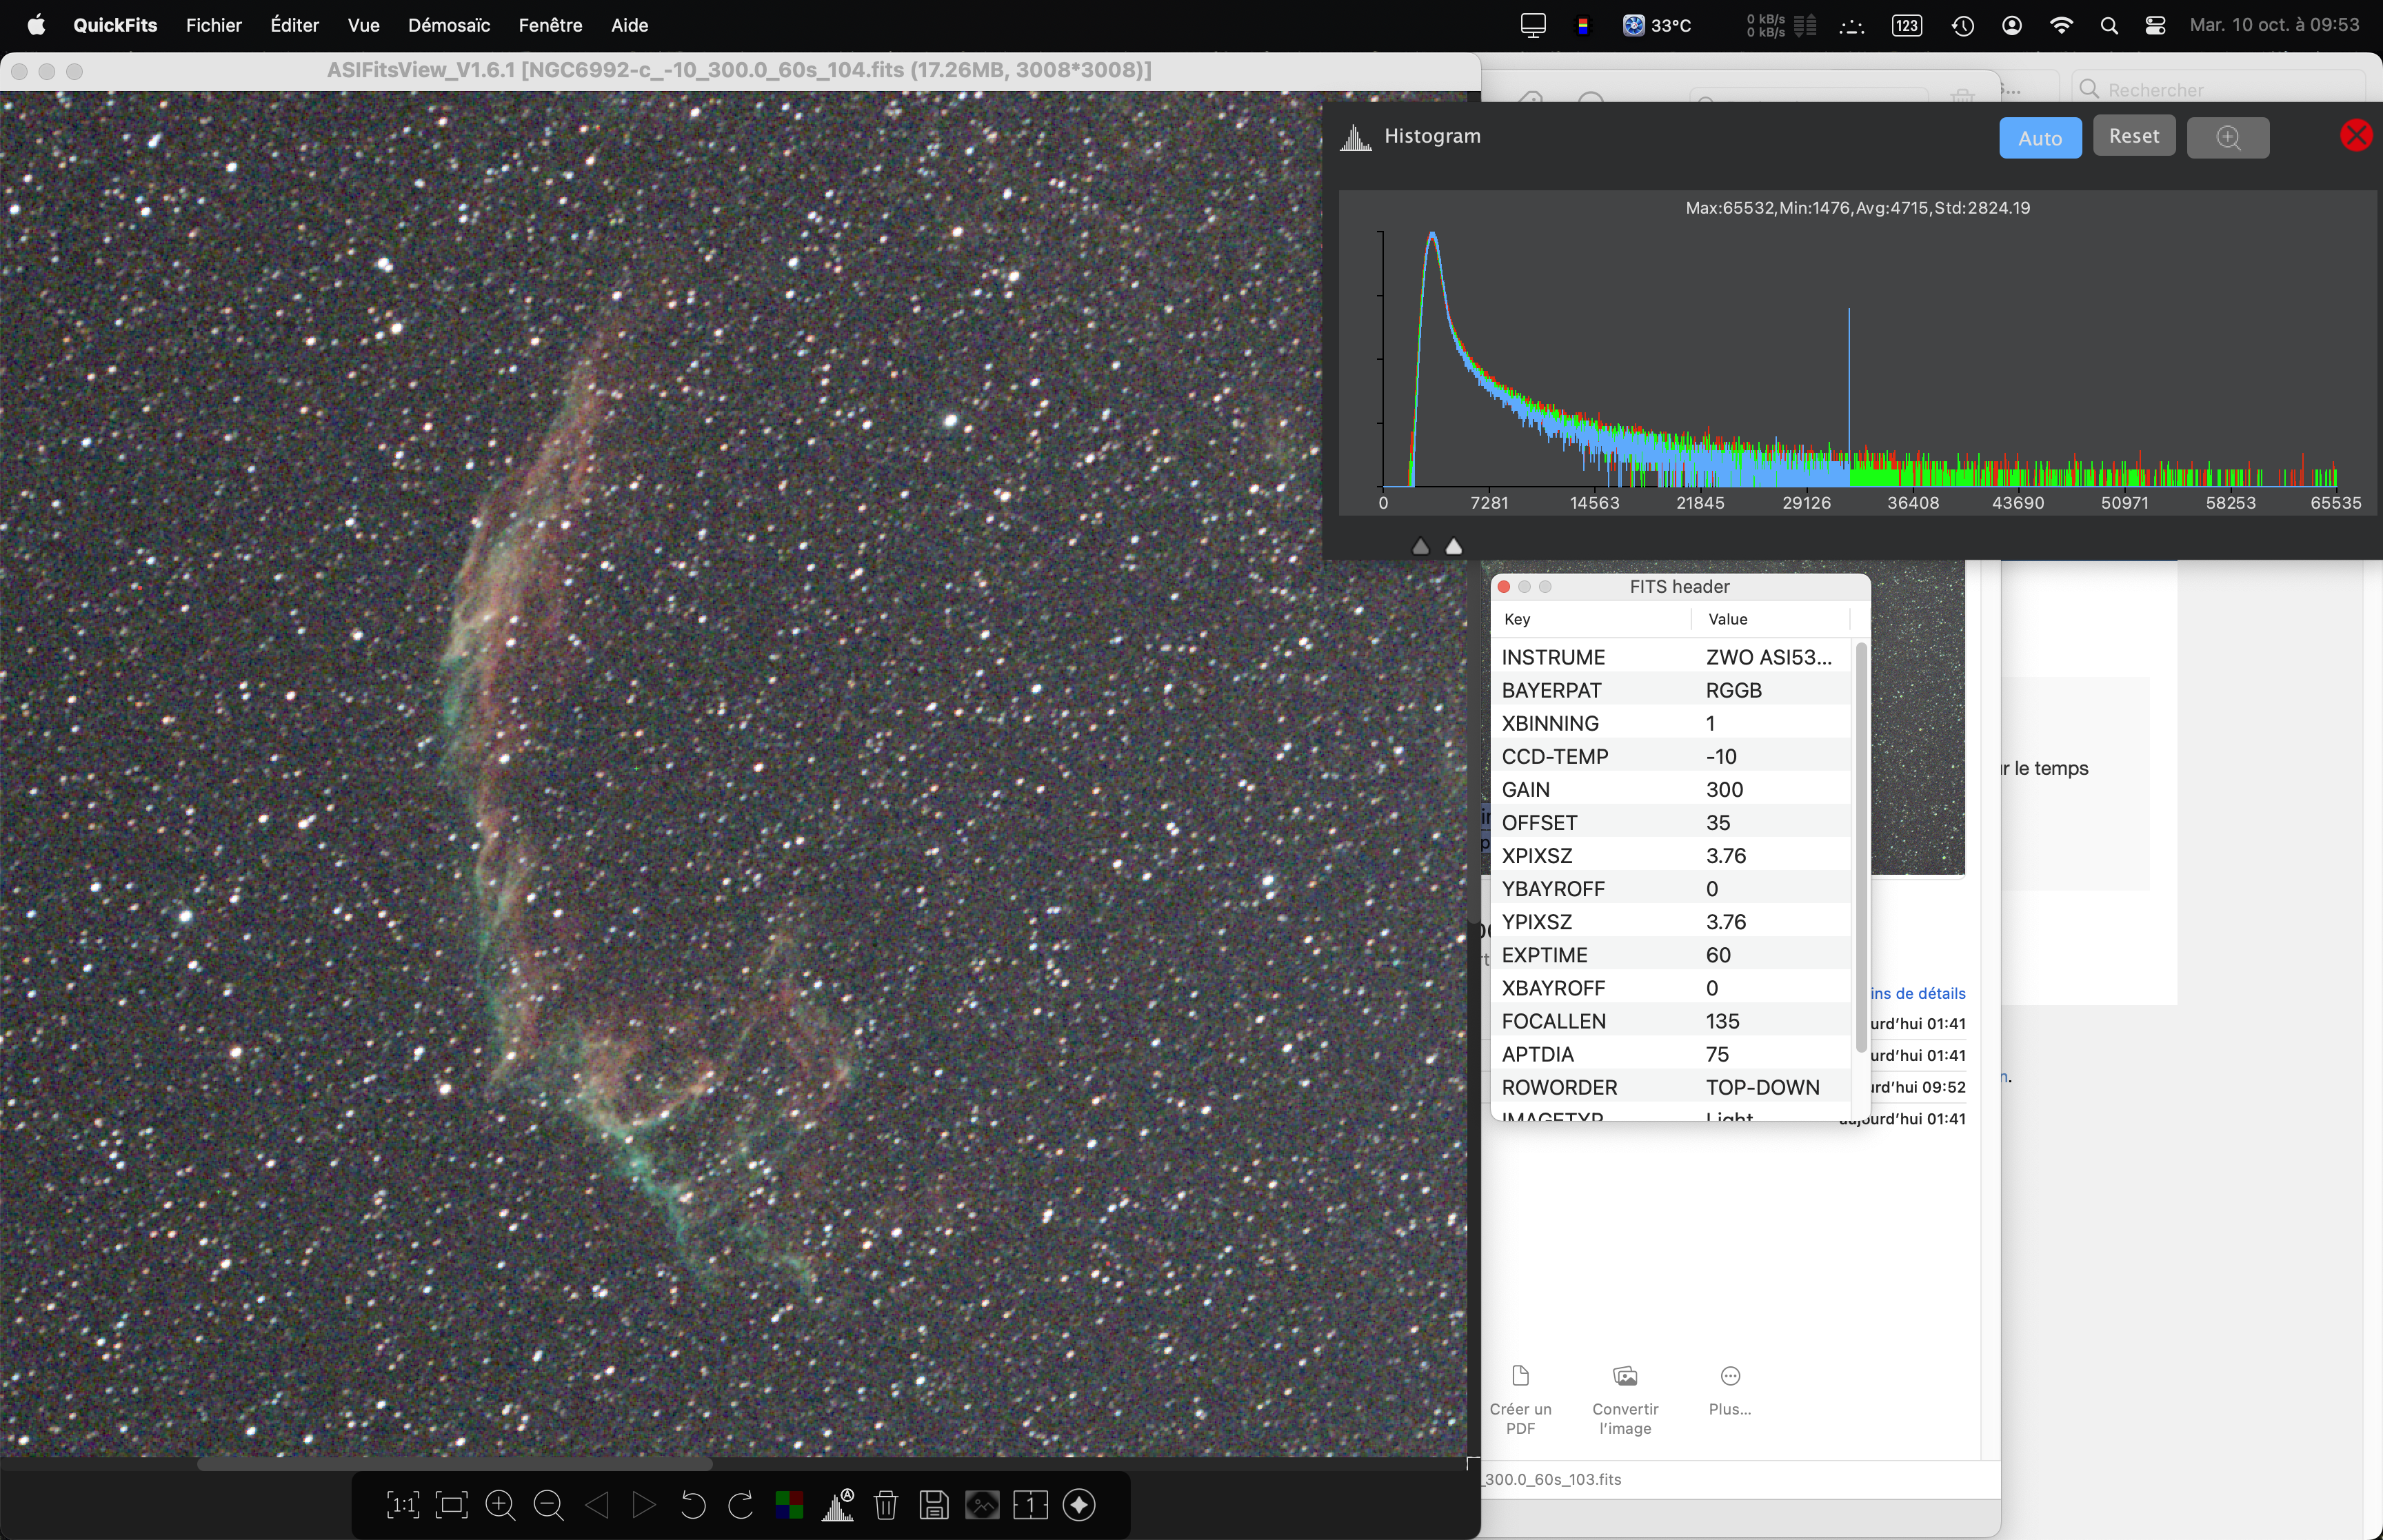Zoom out using the magnifier minus icon
Image resolution: width=2383 pixels, height=1540 pixels.
pos(548,1505)
